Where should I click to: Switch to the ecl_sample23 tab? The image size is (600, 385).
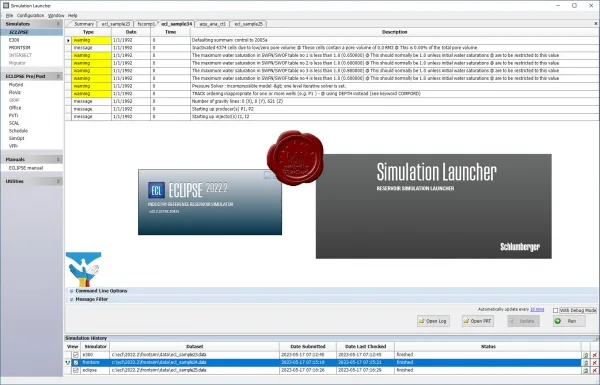[116, 24]
